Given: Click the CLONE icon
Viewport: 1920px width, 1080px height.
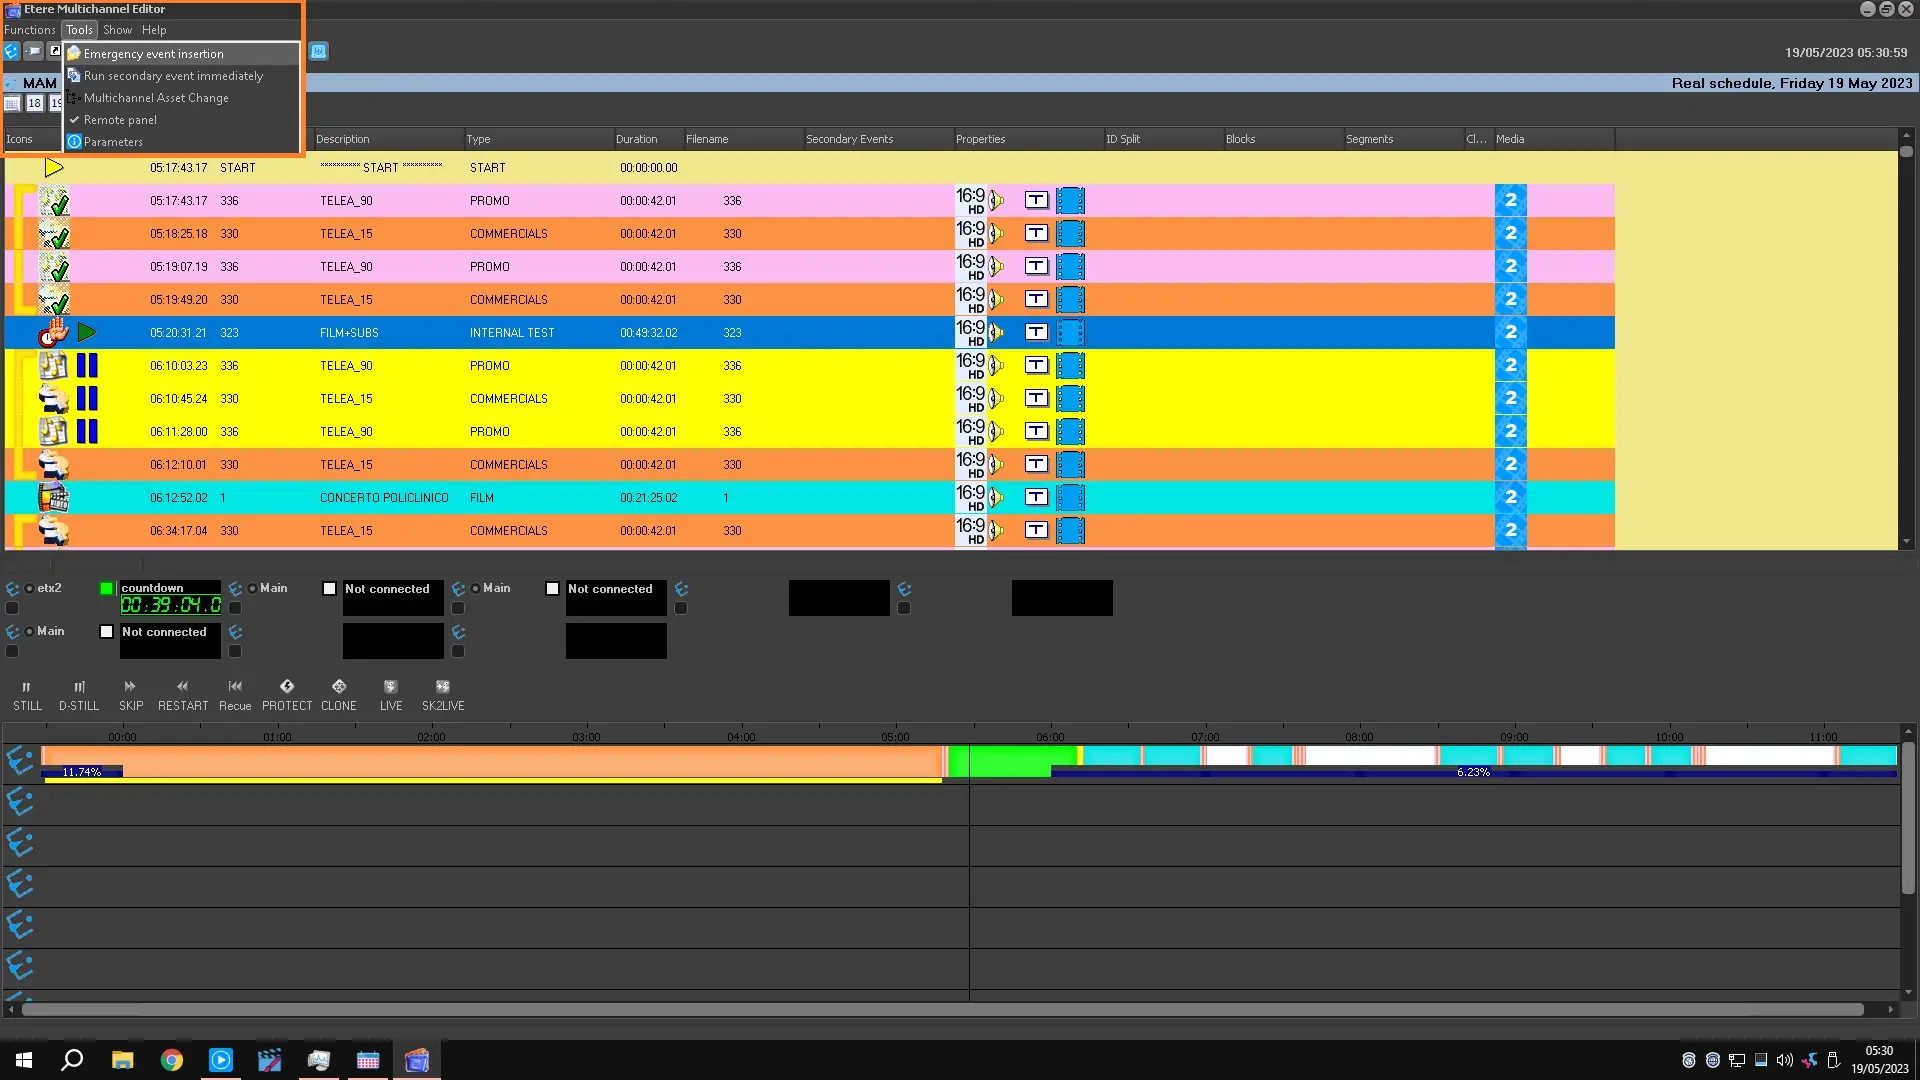Looking at the screenshot, I should 339,687.
